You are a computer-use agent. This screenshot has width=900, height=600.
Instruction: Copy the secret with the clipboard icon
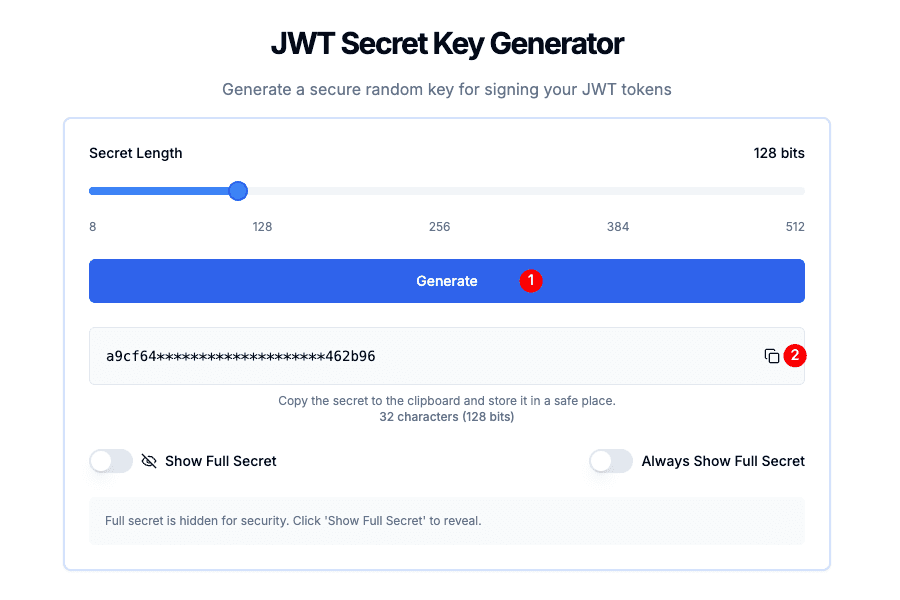click(x=771, y=356)
